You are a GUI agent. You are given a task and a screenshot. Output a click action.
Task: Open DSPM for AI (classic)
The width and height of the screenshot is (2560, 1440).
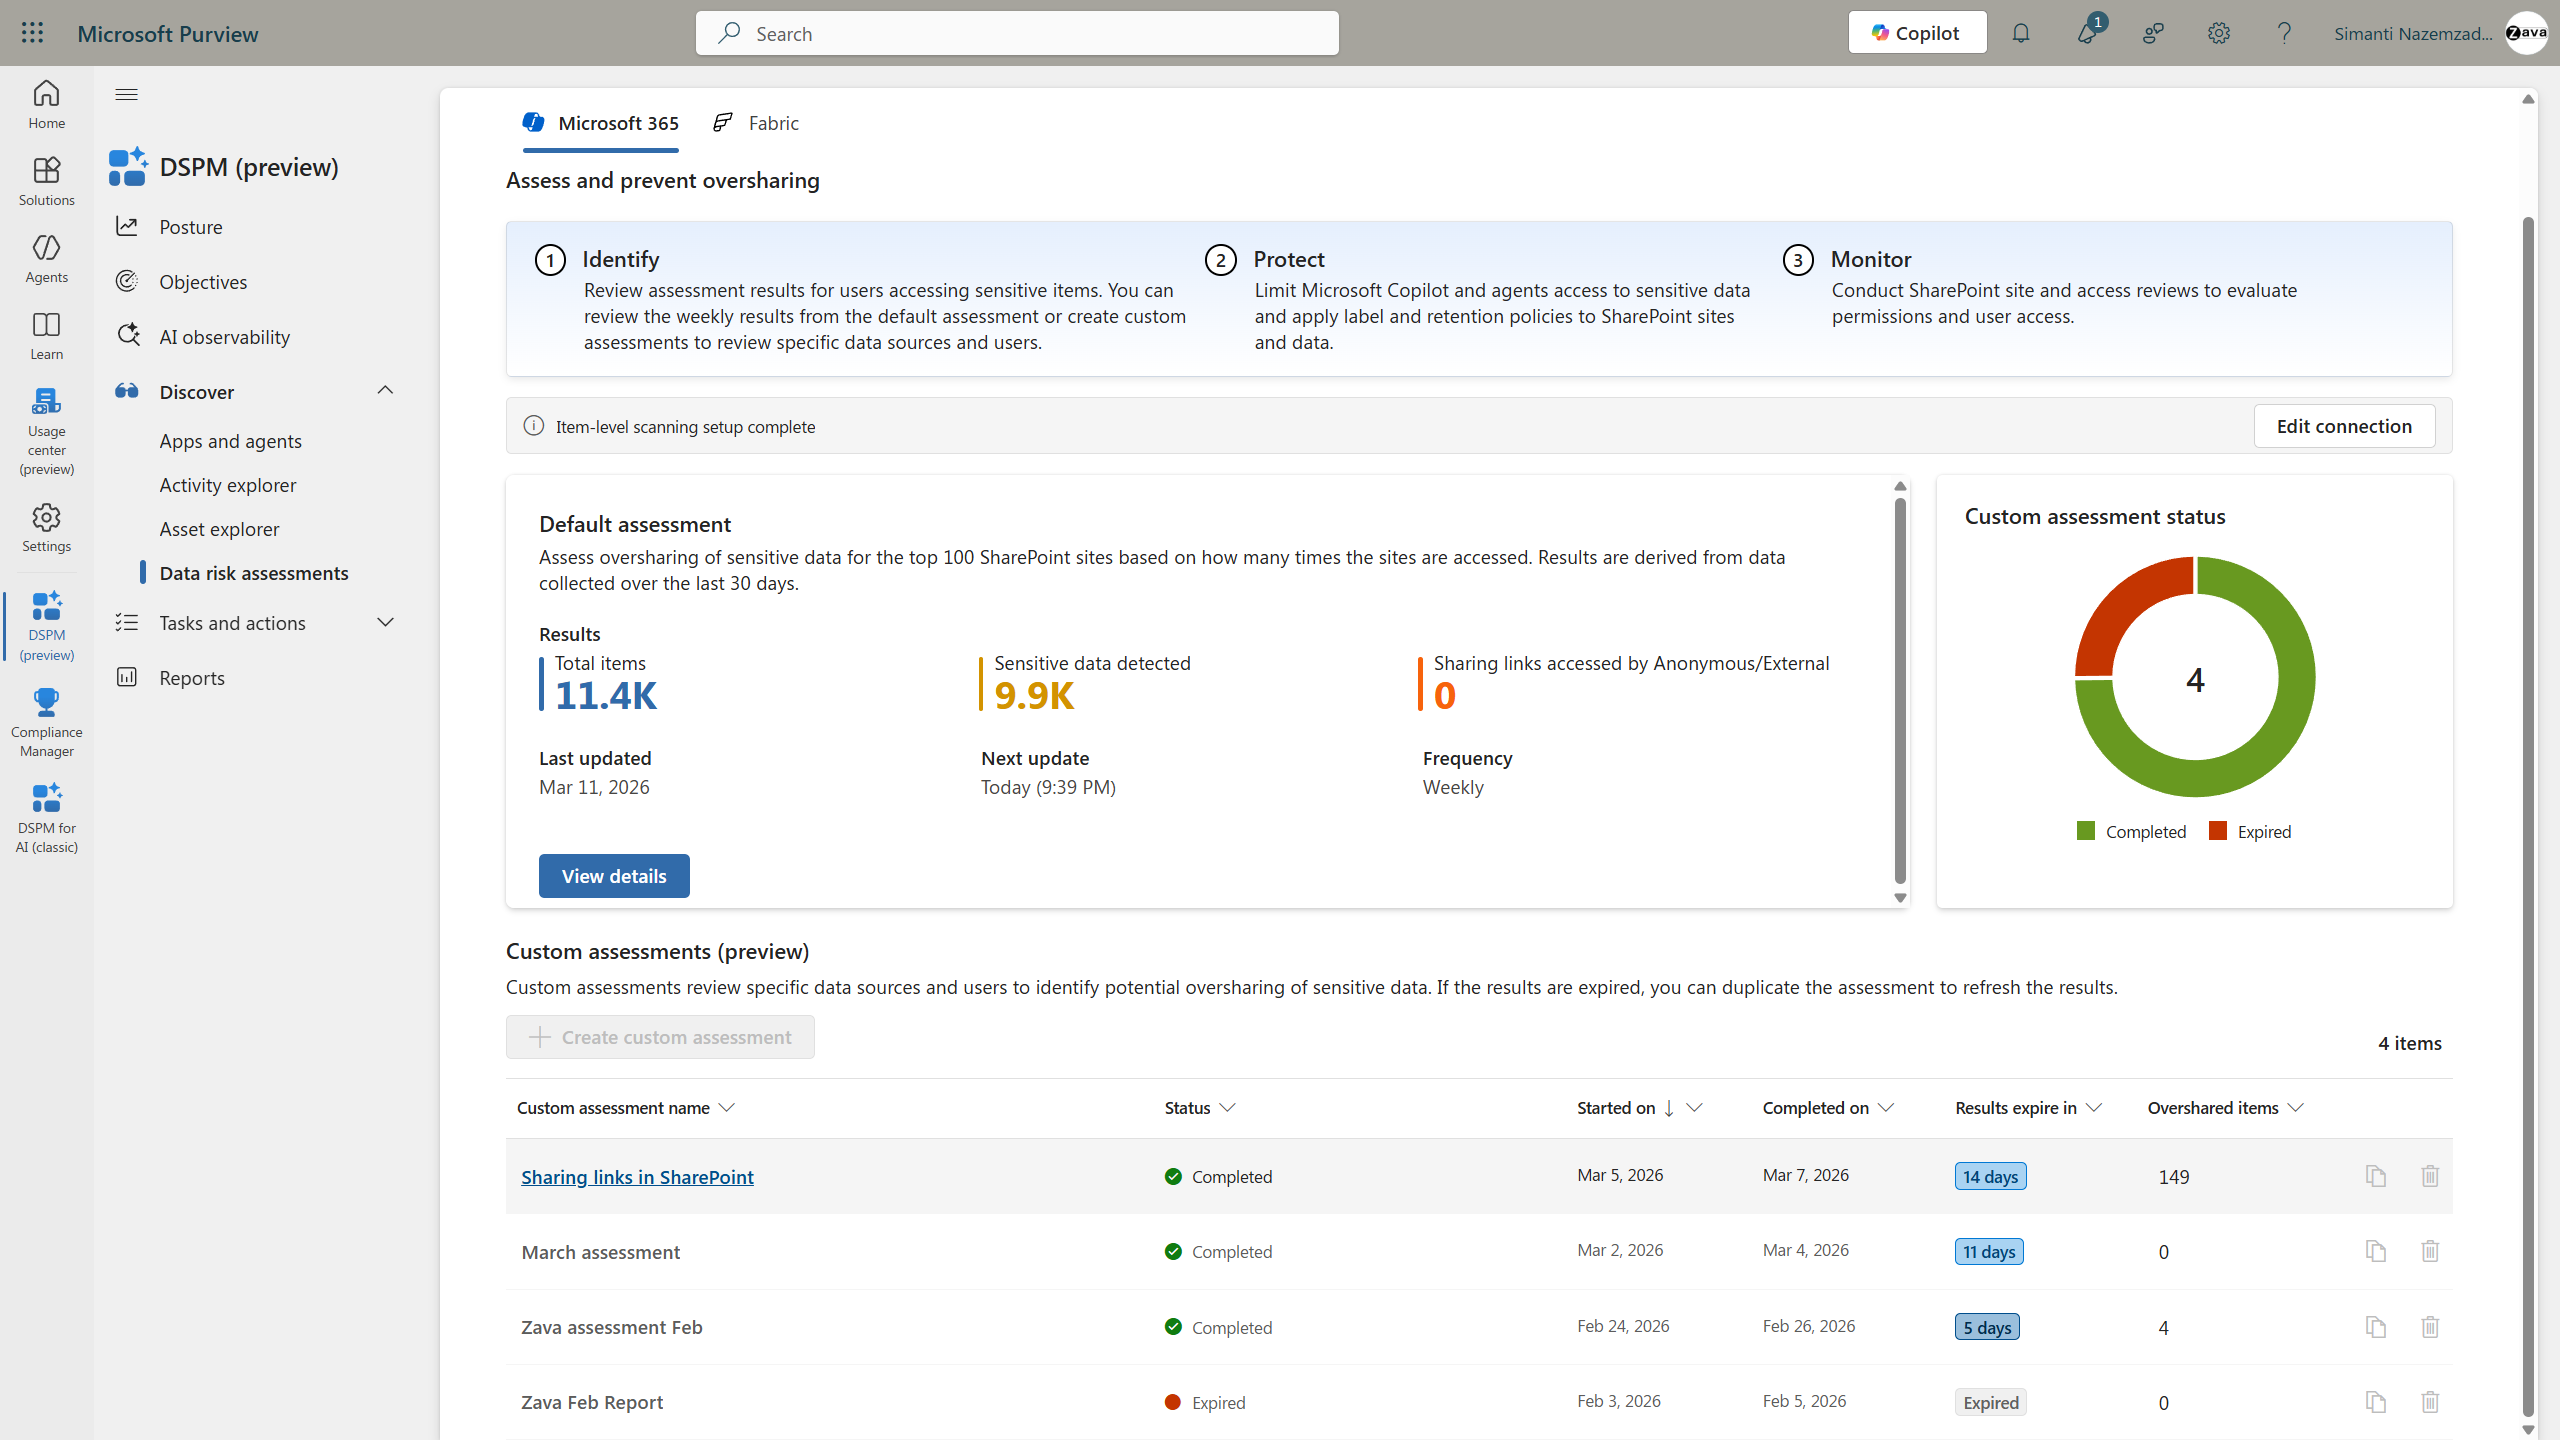(46, 818)
